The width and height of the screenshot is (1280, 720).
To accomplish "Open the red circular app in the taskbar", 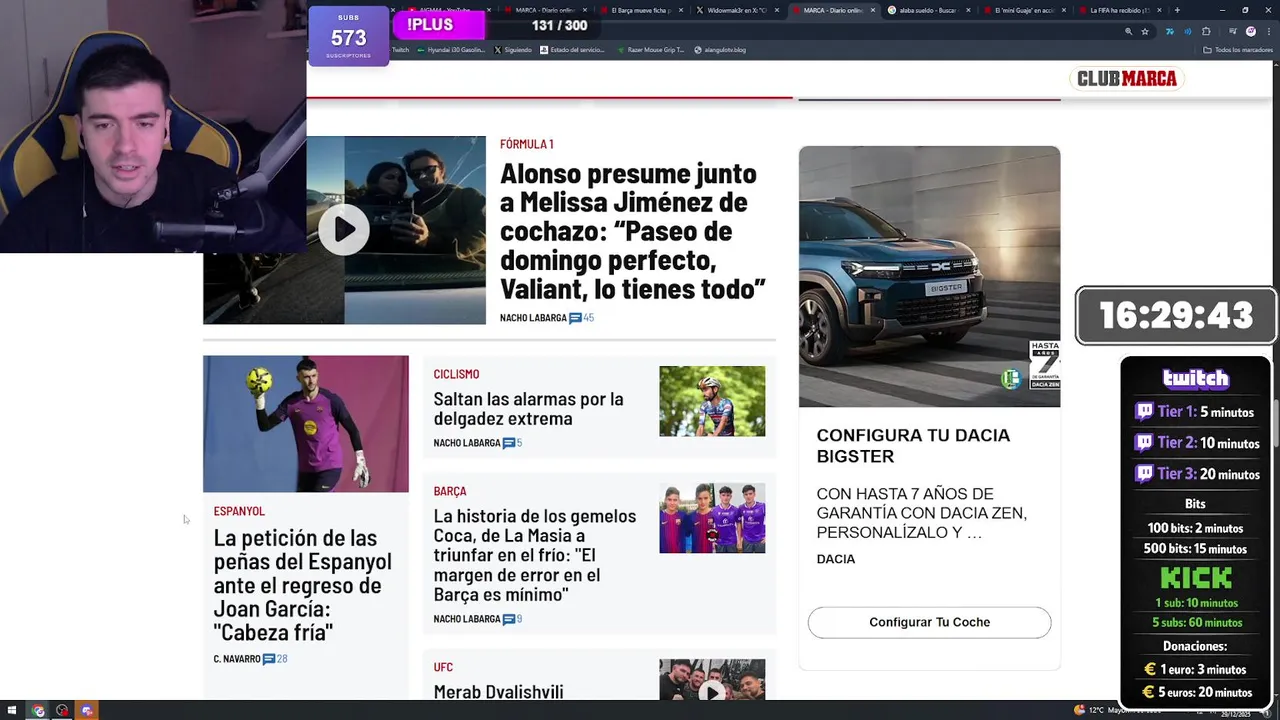I will (62, 710).
